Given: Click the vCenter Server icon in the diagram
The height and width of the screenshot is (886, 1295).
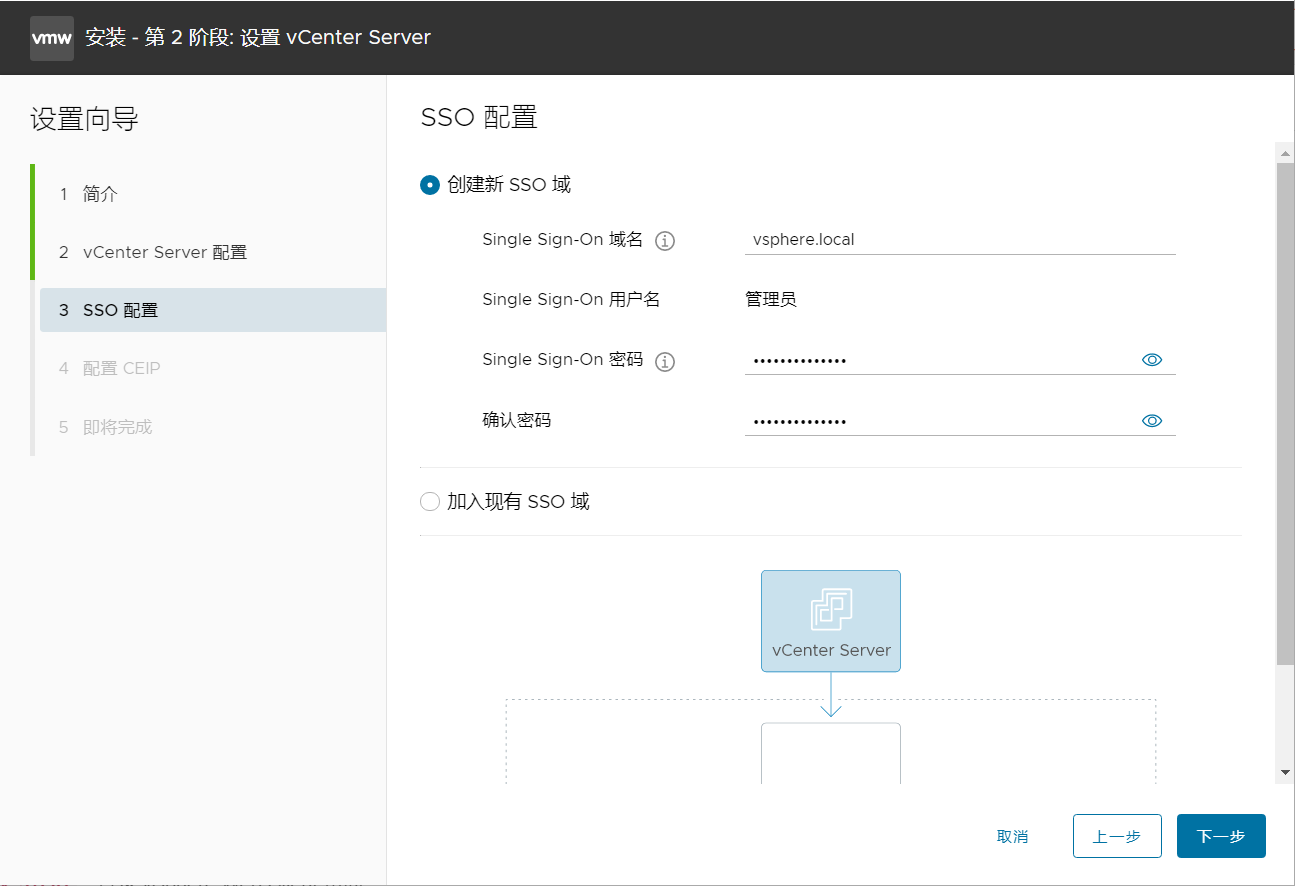Looking at the screenshot, I should pyautogui.click(x=830, y=620).
